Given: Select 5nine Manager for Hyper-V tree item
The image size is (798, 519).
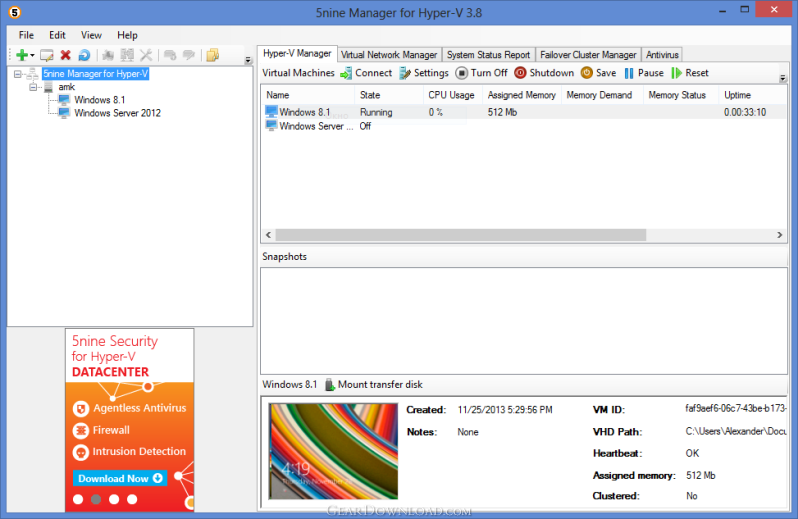Looking at the screenshot, I should coord(95,74).
